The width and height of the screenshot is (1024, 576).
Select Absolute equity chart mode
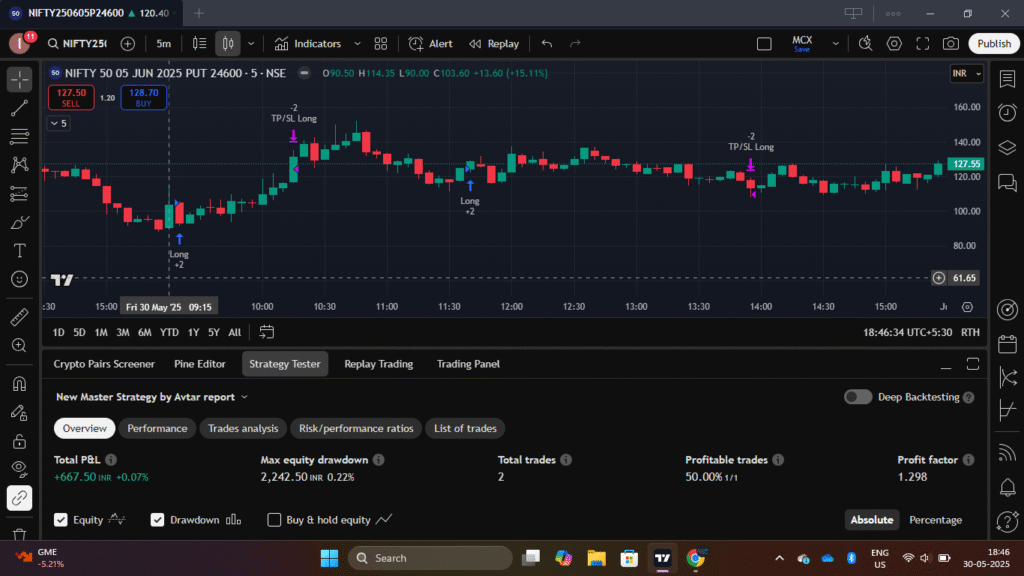coord(872,520)
